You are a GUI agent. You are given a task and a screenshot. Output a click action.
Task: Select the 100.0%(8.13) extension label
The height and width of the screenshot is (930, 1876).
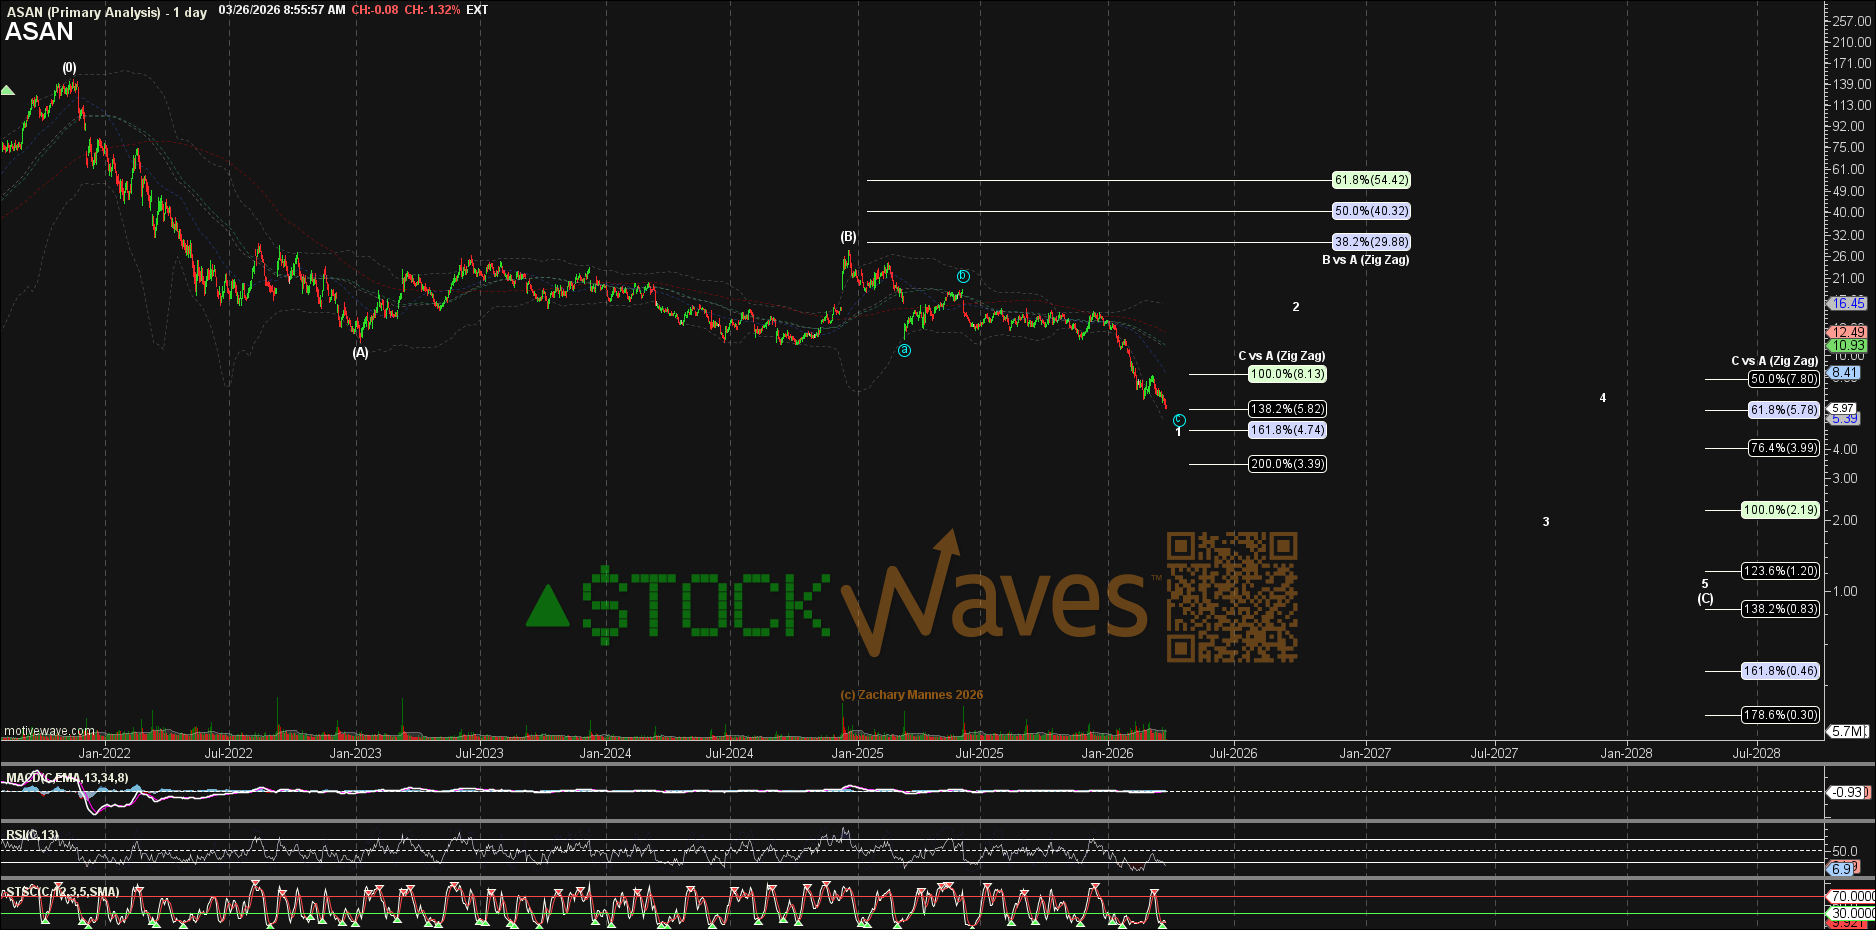point(1287,374)
